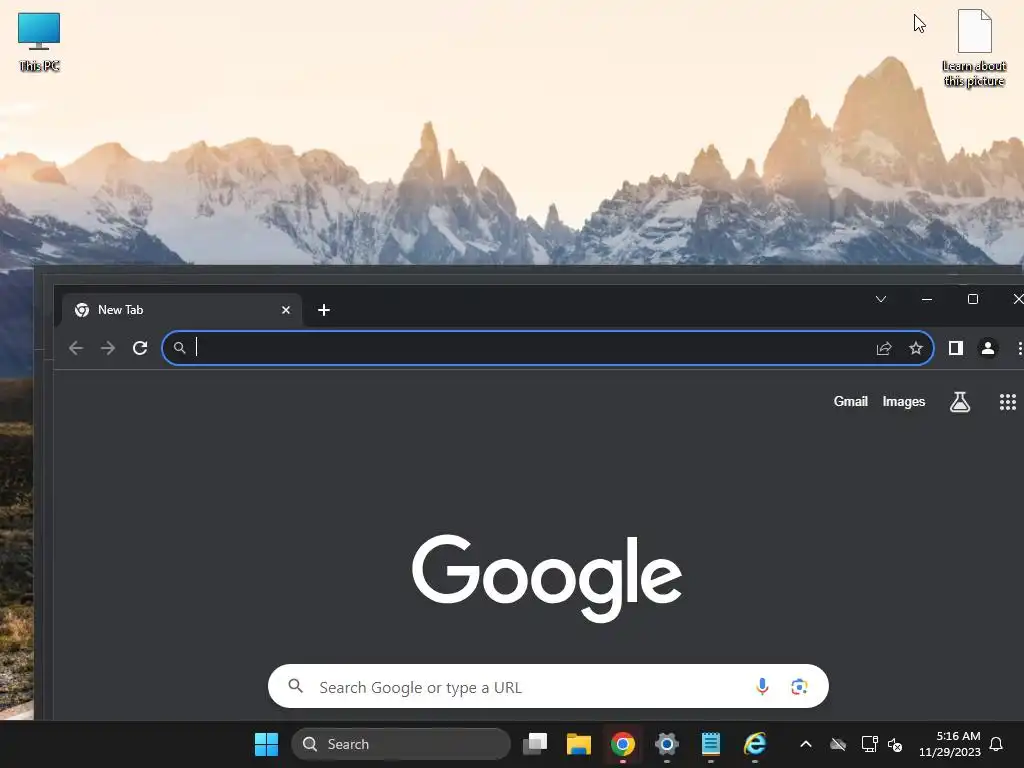Screen dimensions: 1024x768
Task: Start voice search with the microphone icon
Action: tap(761, 686)
